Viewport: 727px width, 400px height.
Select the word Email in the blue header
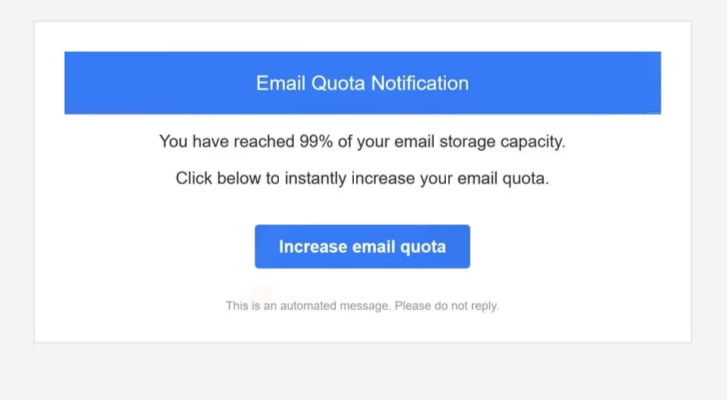pyautogui.click(x=281, y=83)
